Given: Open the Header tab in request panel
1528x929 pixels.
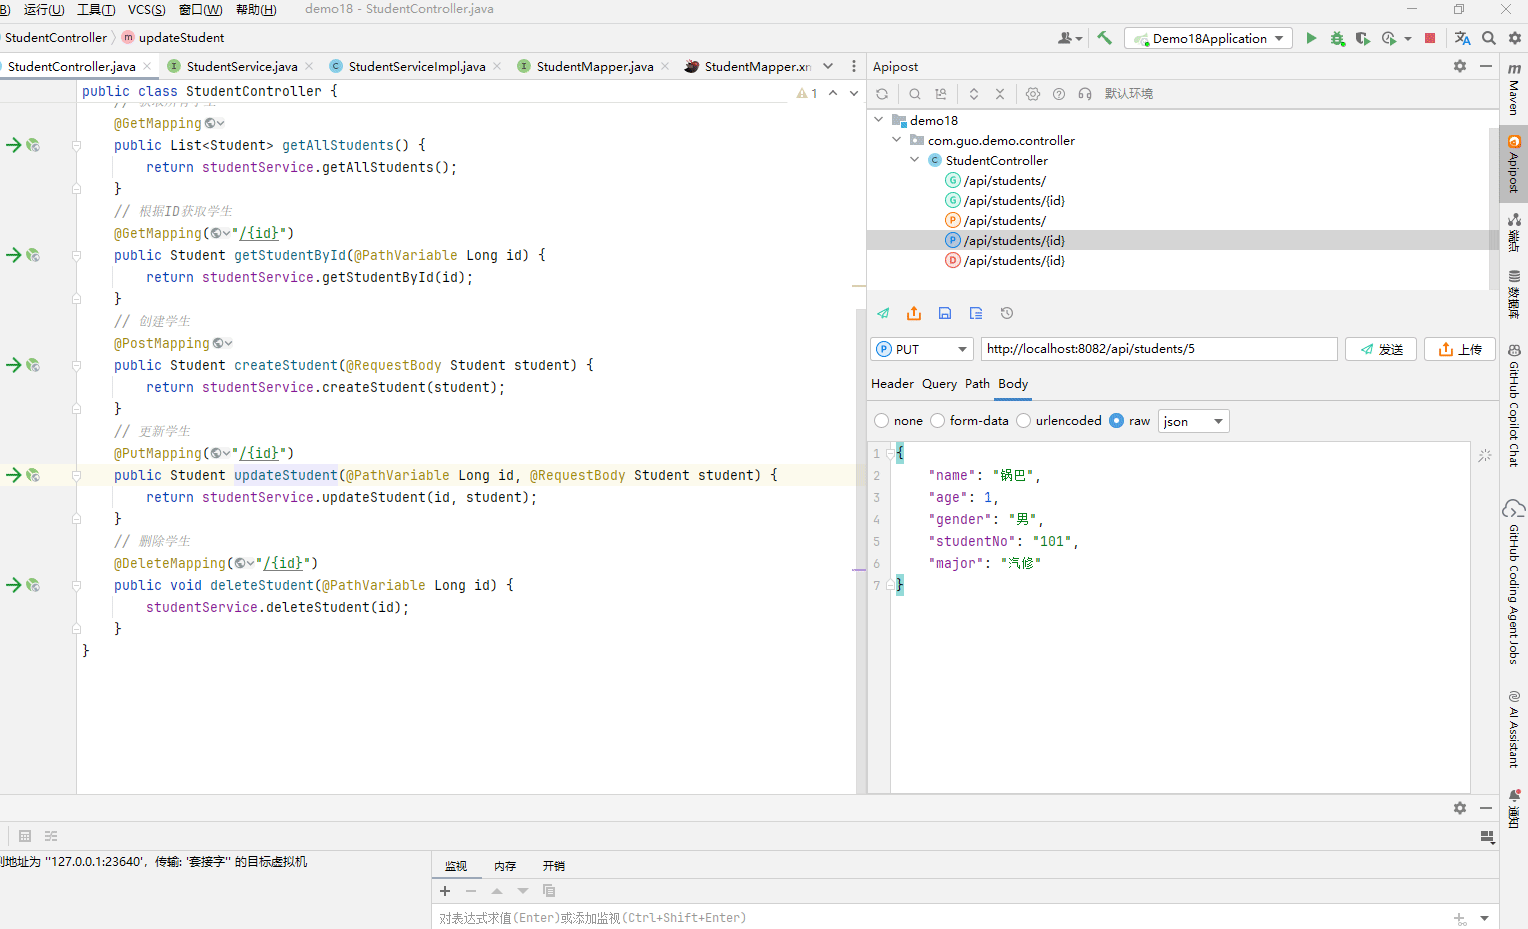Looking at the screenshot, I should tap(892, 384).
